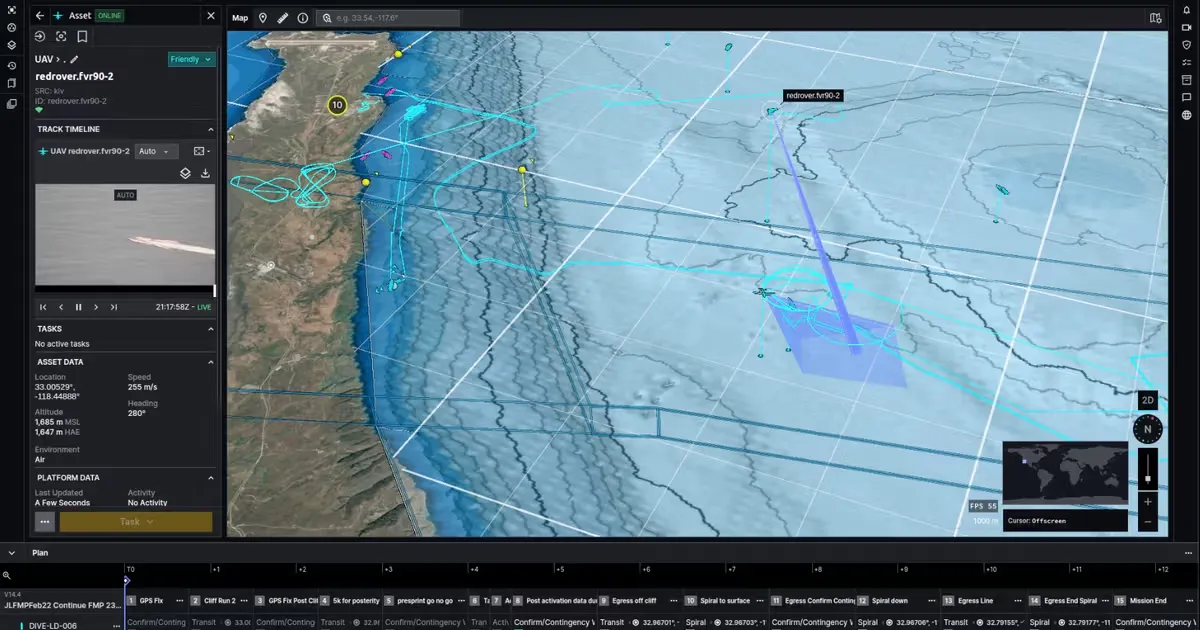Open the map info icon
The height and width of the screenshot is (630, 1200).
[x=303, y=18]
